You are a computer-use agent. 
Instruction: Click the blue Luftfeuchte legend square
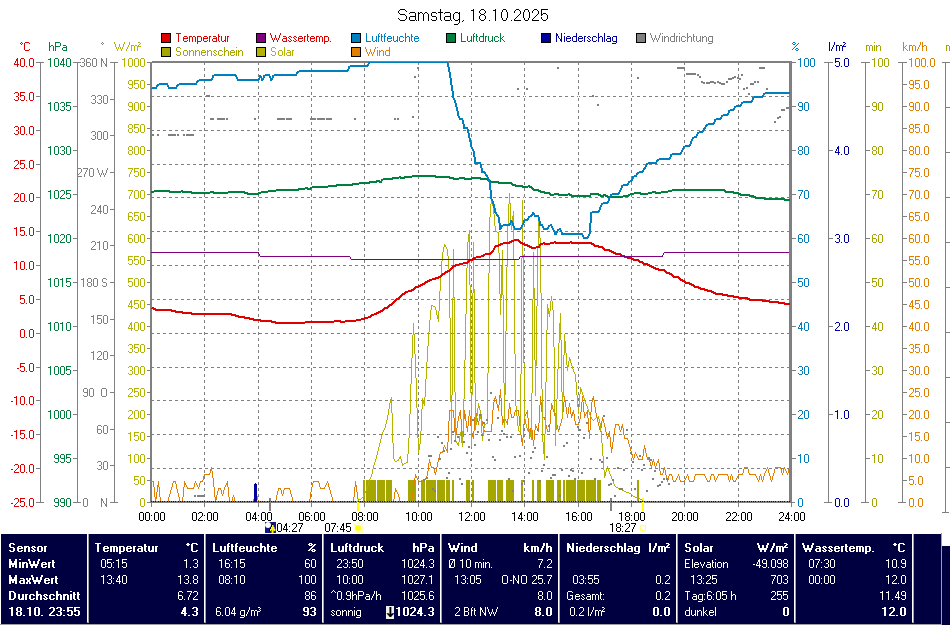357,39
